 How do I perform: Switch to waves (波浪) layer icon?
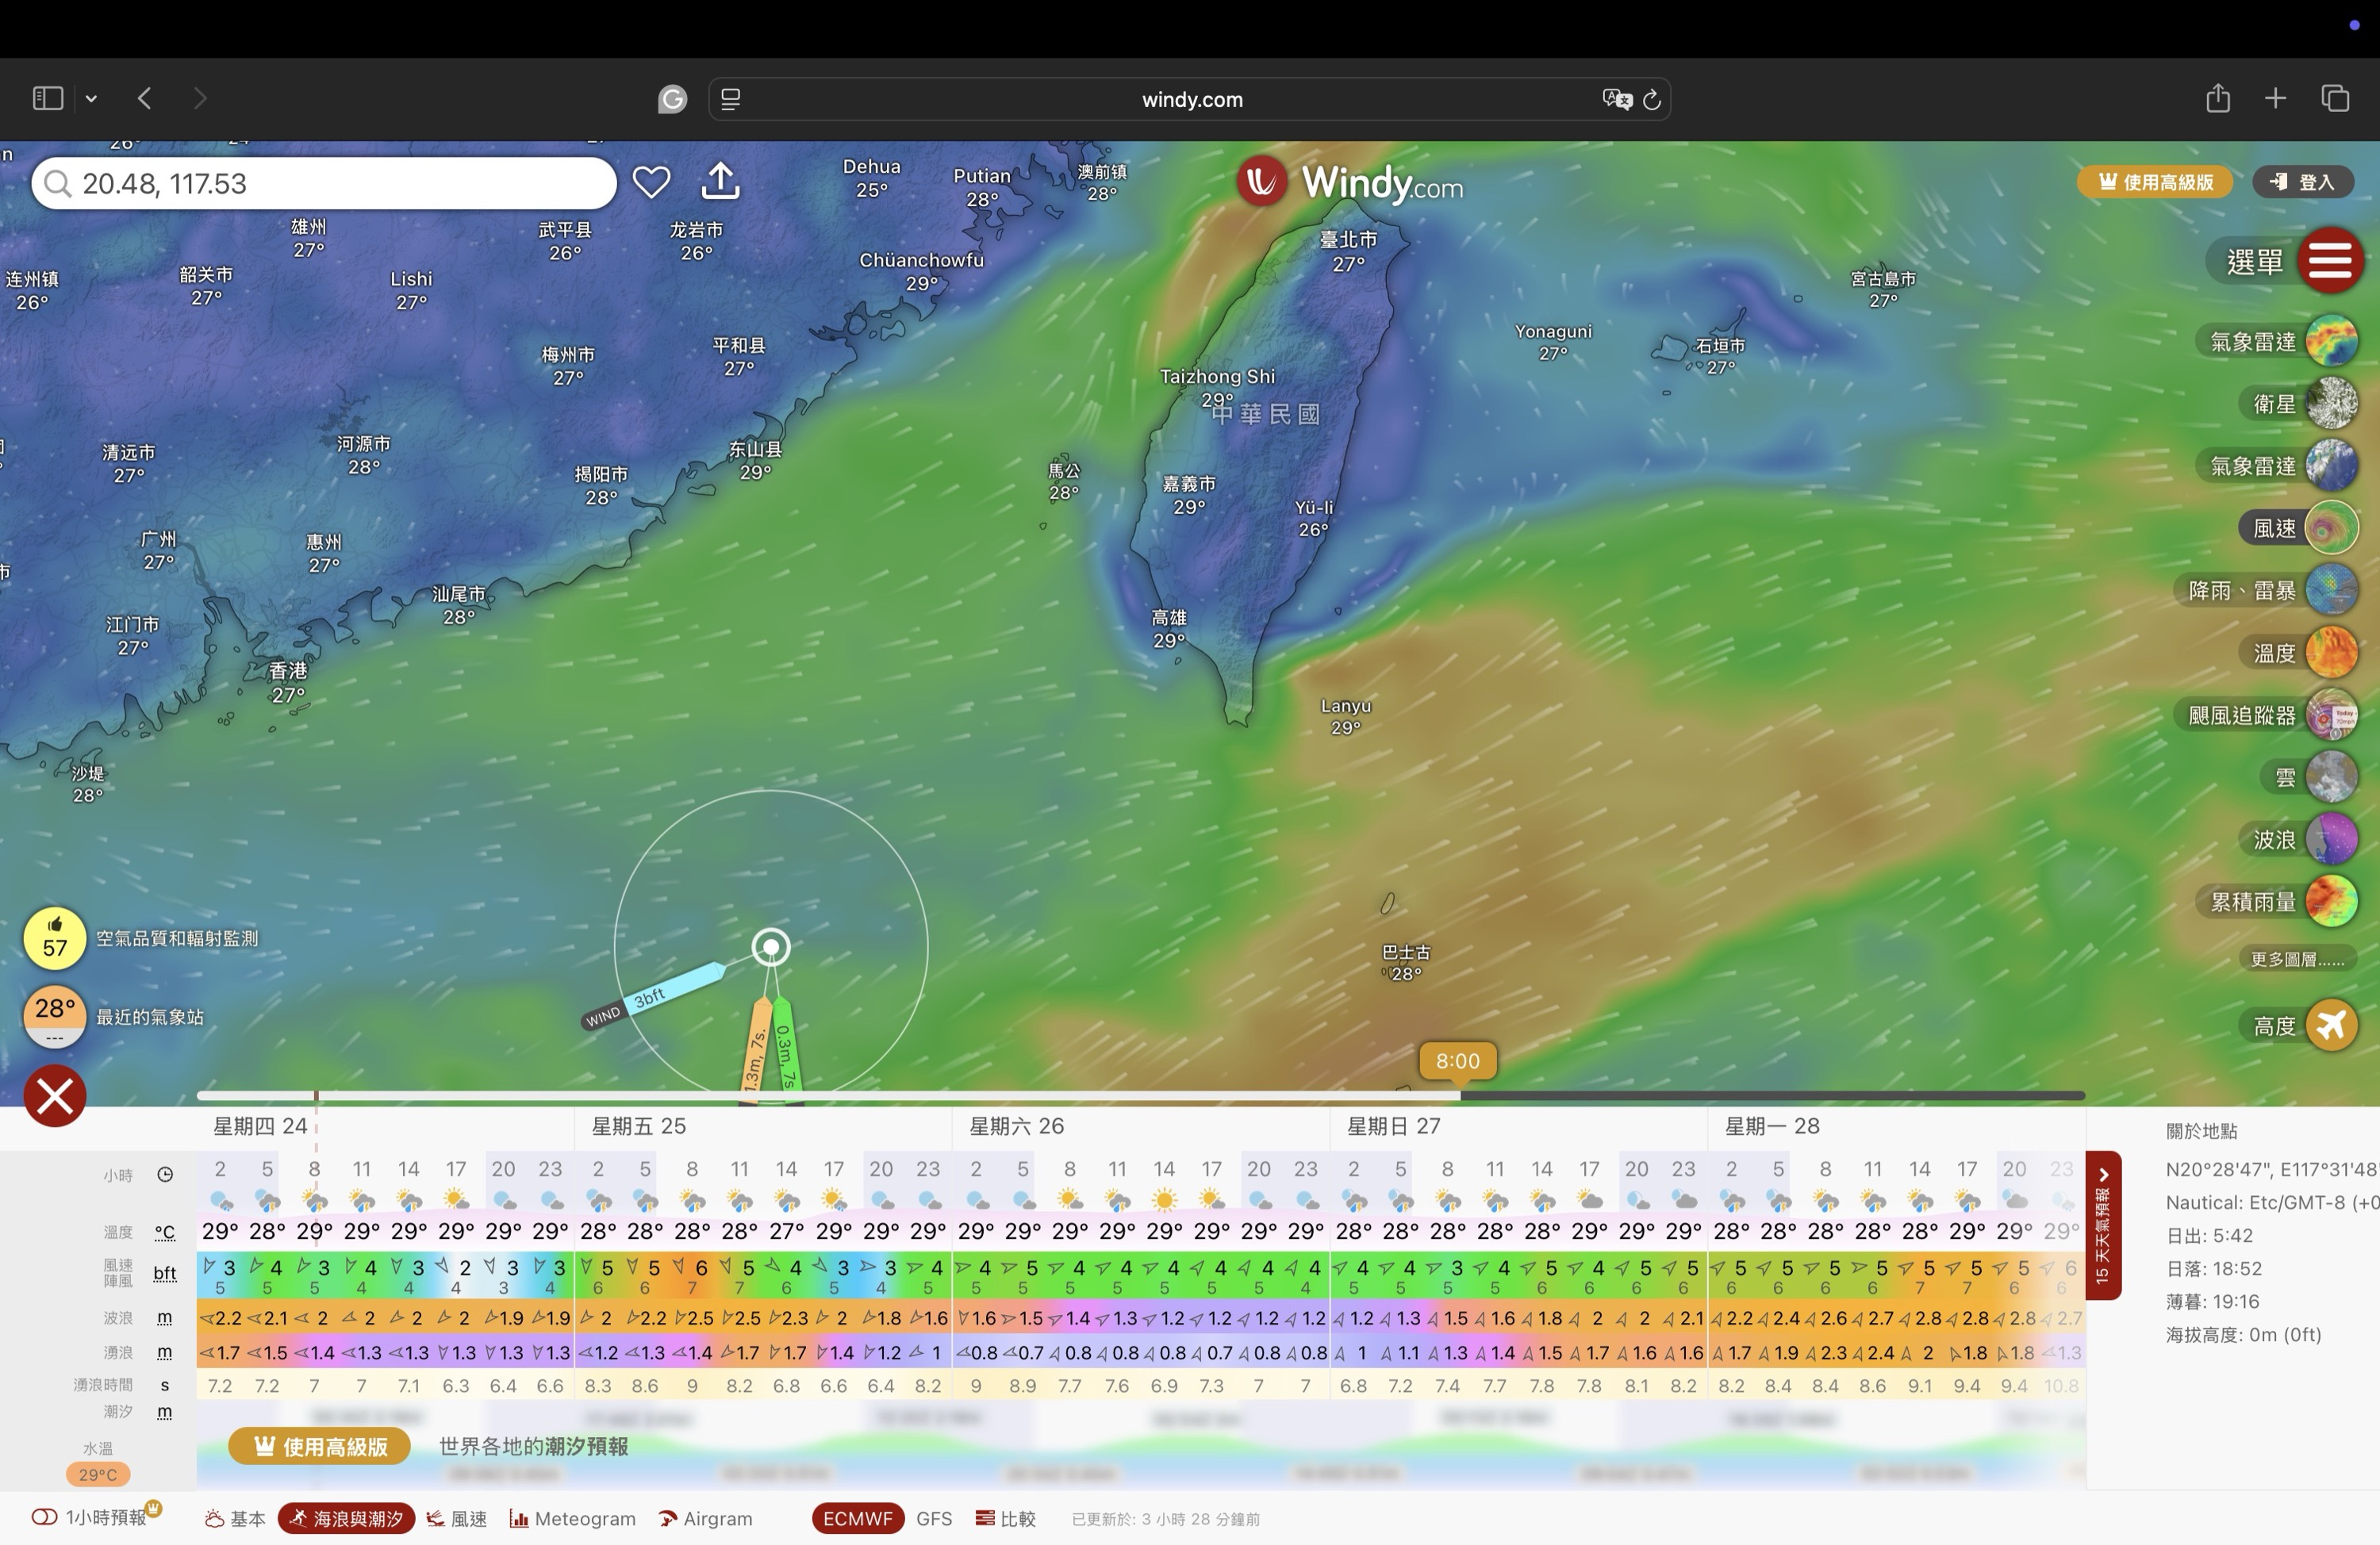pyautogui.click(x=2331, y=839)
